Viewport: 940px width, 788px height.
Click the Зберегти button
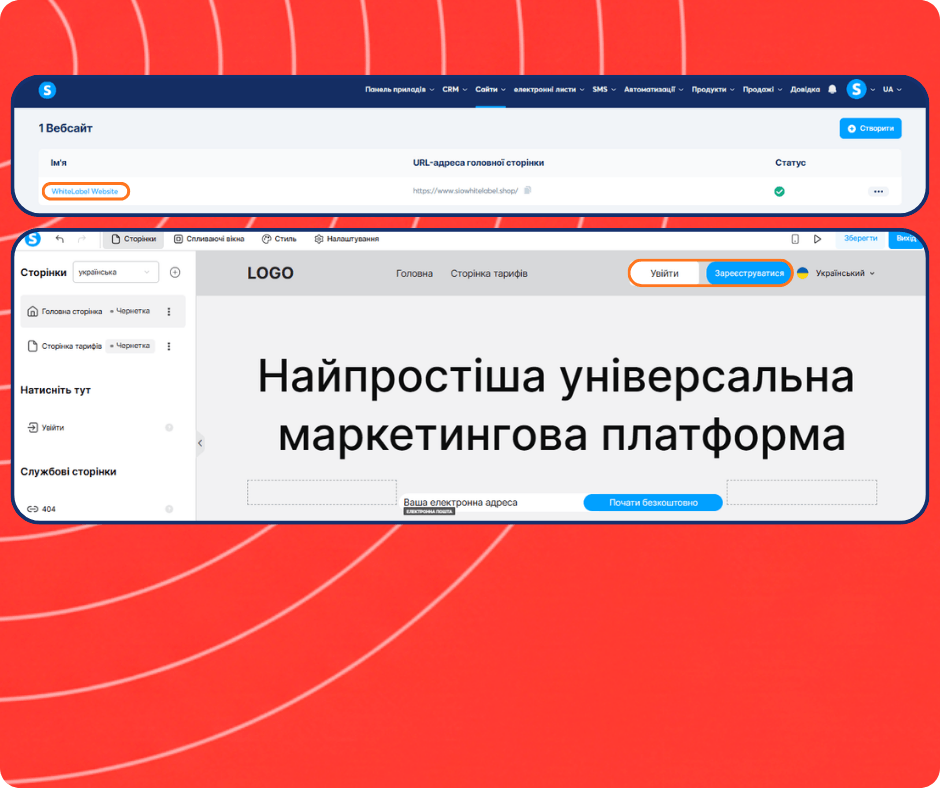pyautogui.click(x=860, y=239)
